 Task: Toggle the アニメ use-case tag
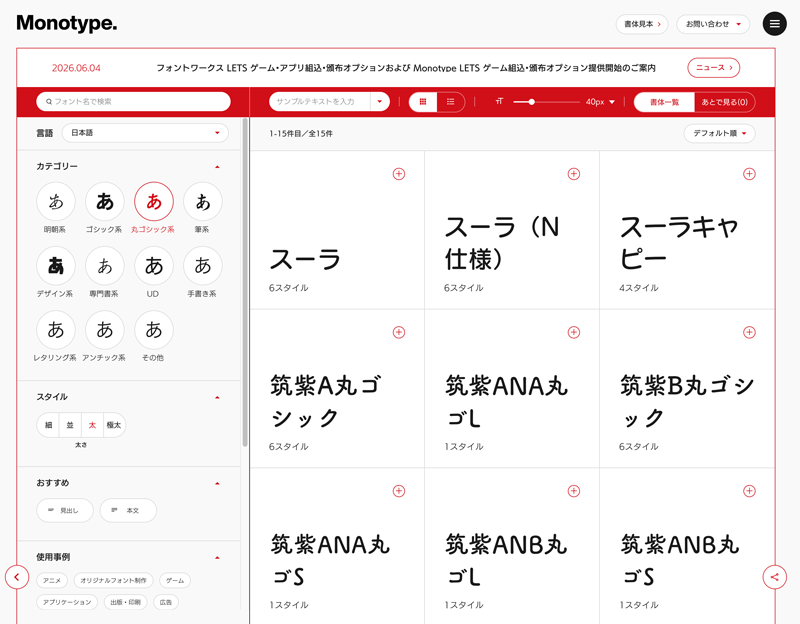click(x=52, y=580)
